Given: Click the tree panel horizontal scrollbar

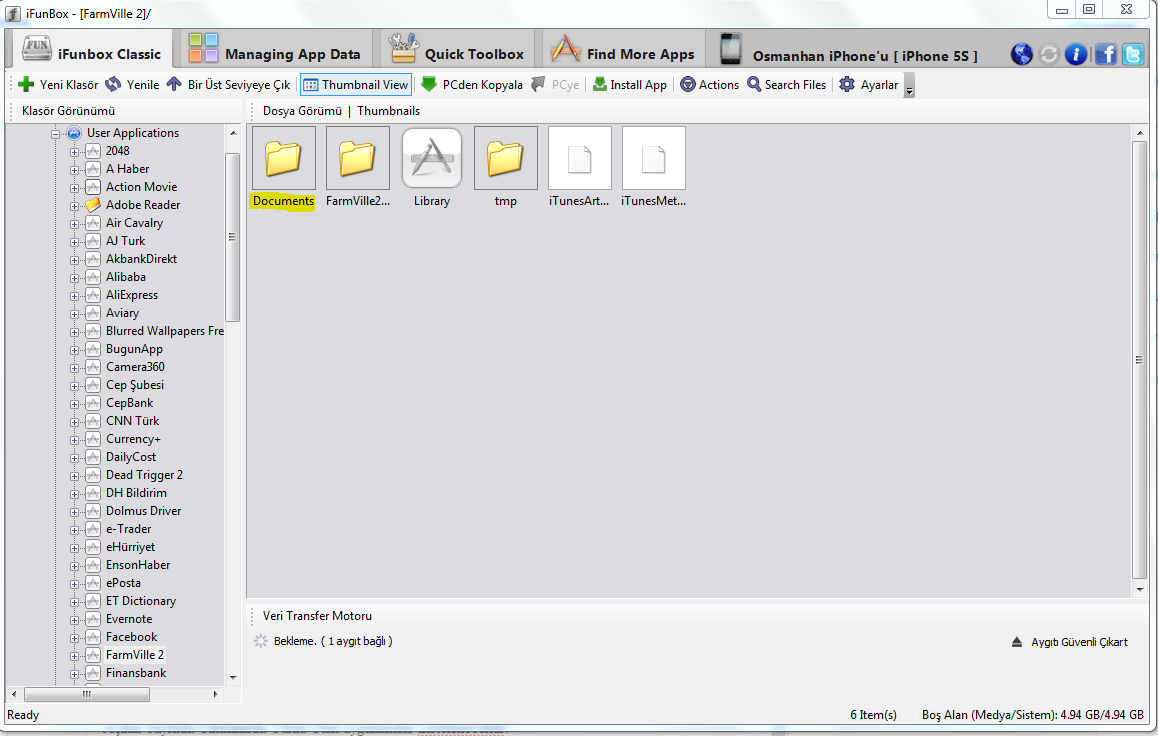Looking at the screenshot, I should coord(86,695).
